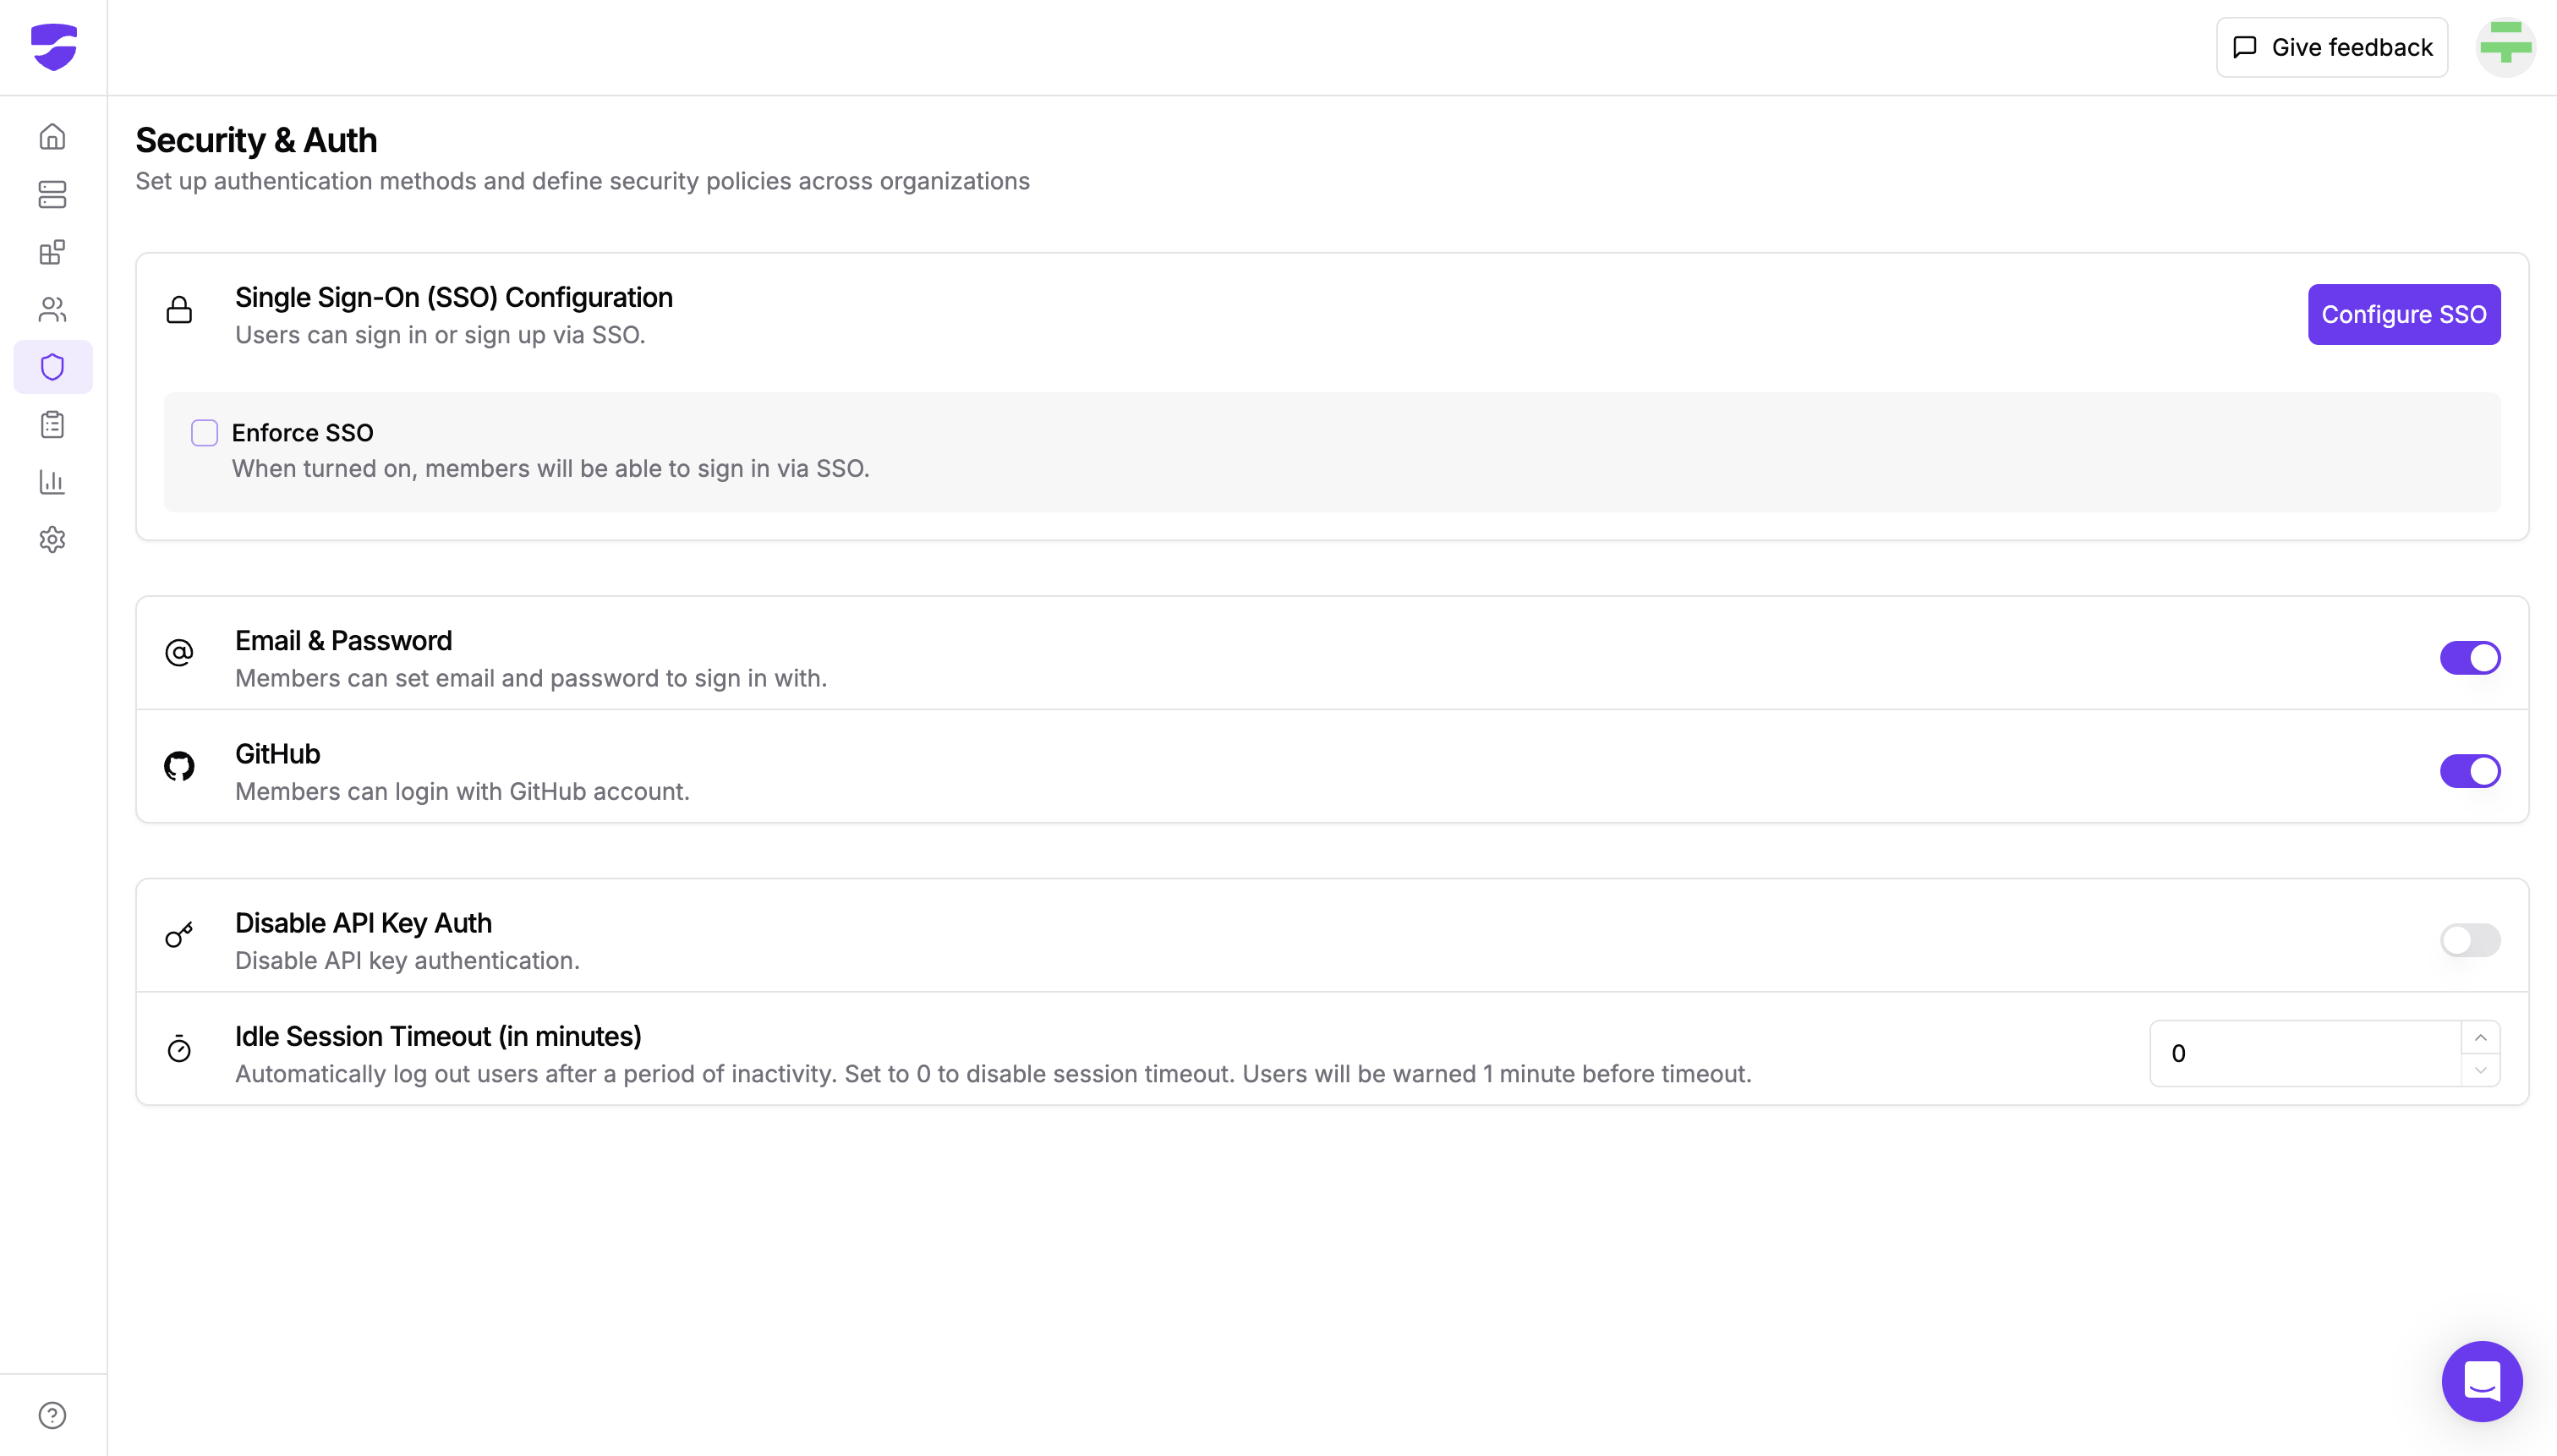Disable the GitHub login toggle
The width and height of the screenshot is (2557, 1456).
(2469, 771)
